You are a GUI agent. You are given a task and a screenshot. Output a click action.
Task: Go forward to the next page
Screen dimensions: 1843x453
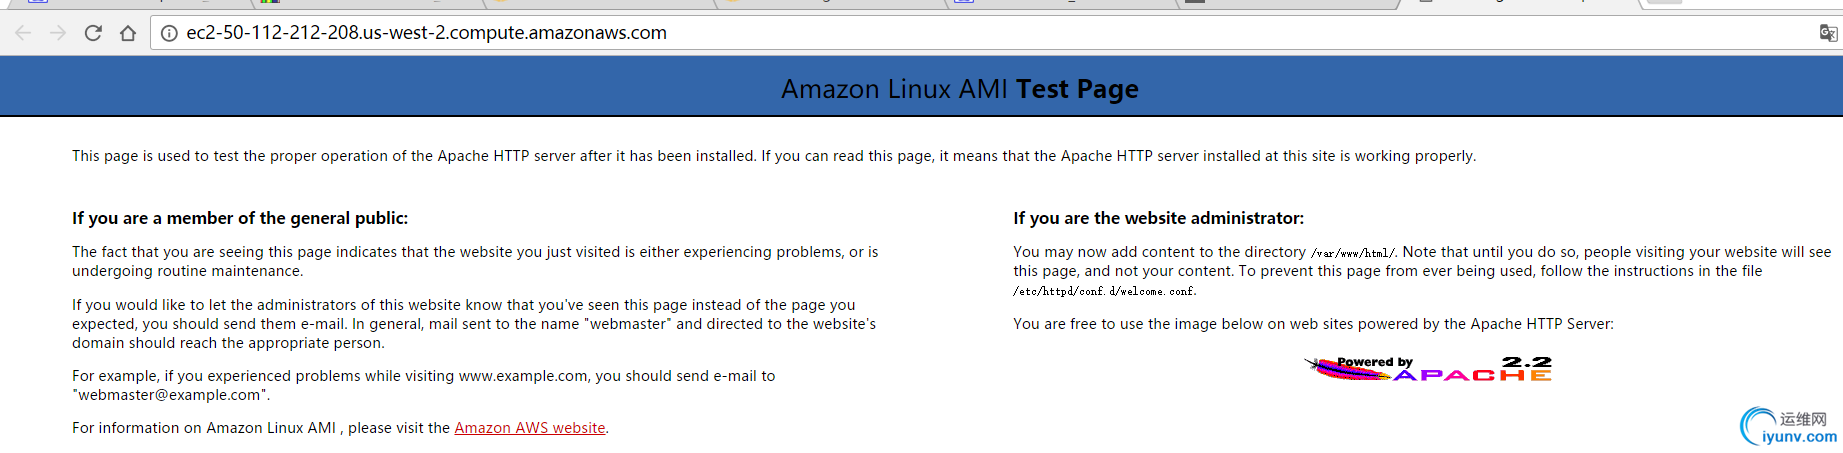[x=58, y=33]
